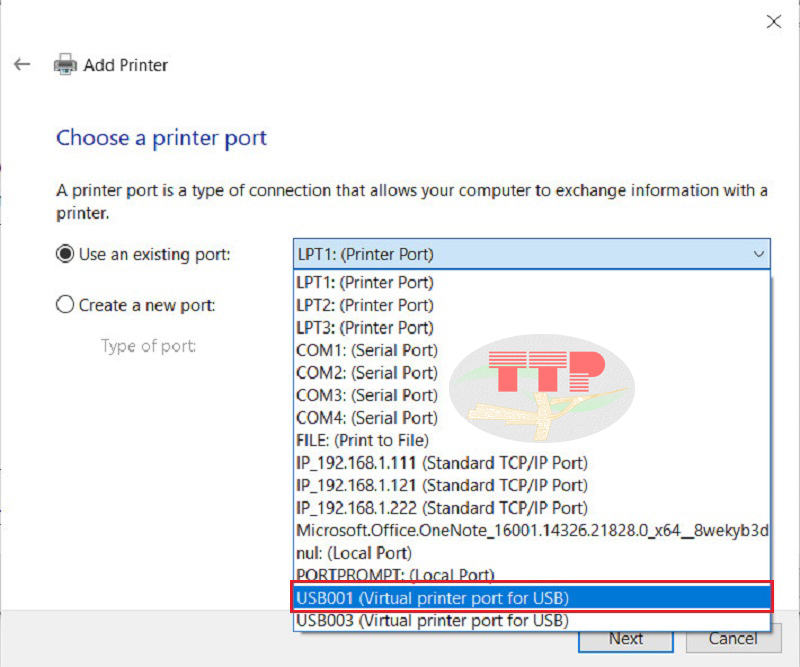Choose USB001 (Virtual printer port for USB)
Image resolution: width=800 pixels, height=667 pixels.
[532, 598]
